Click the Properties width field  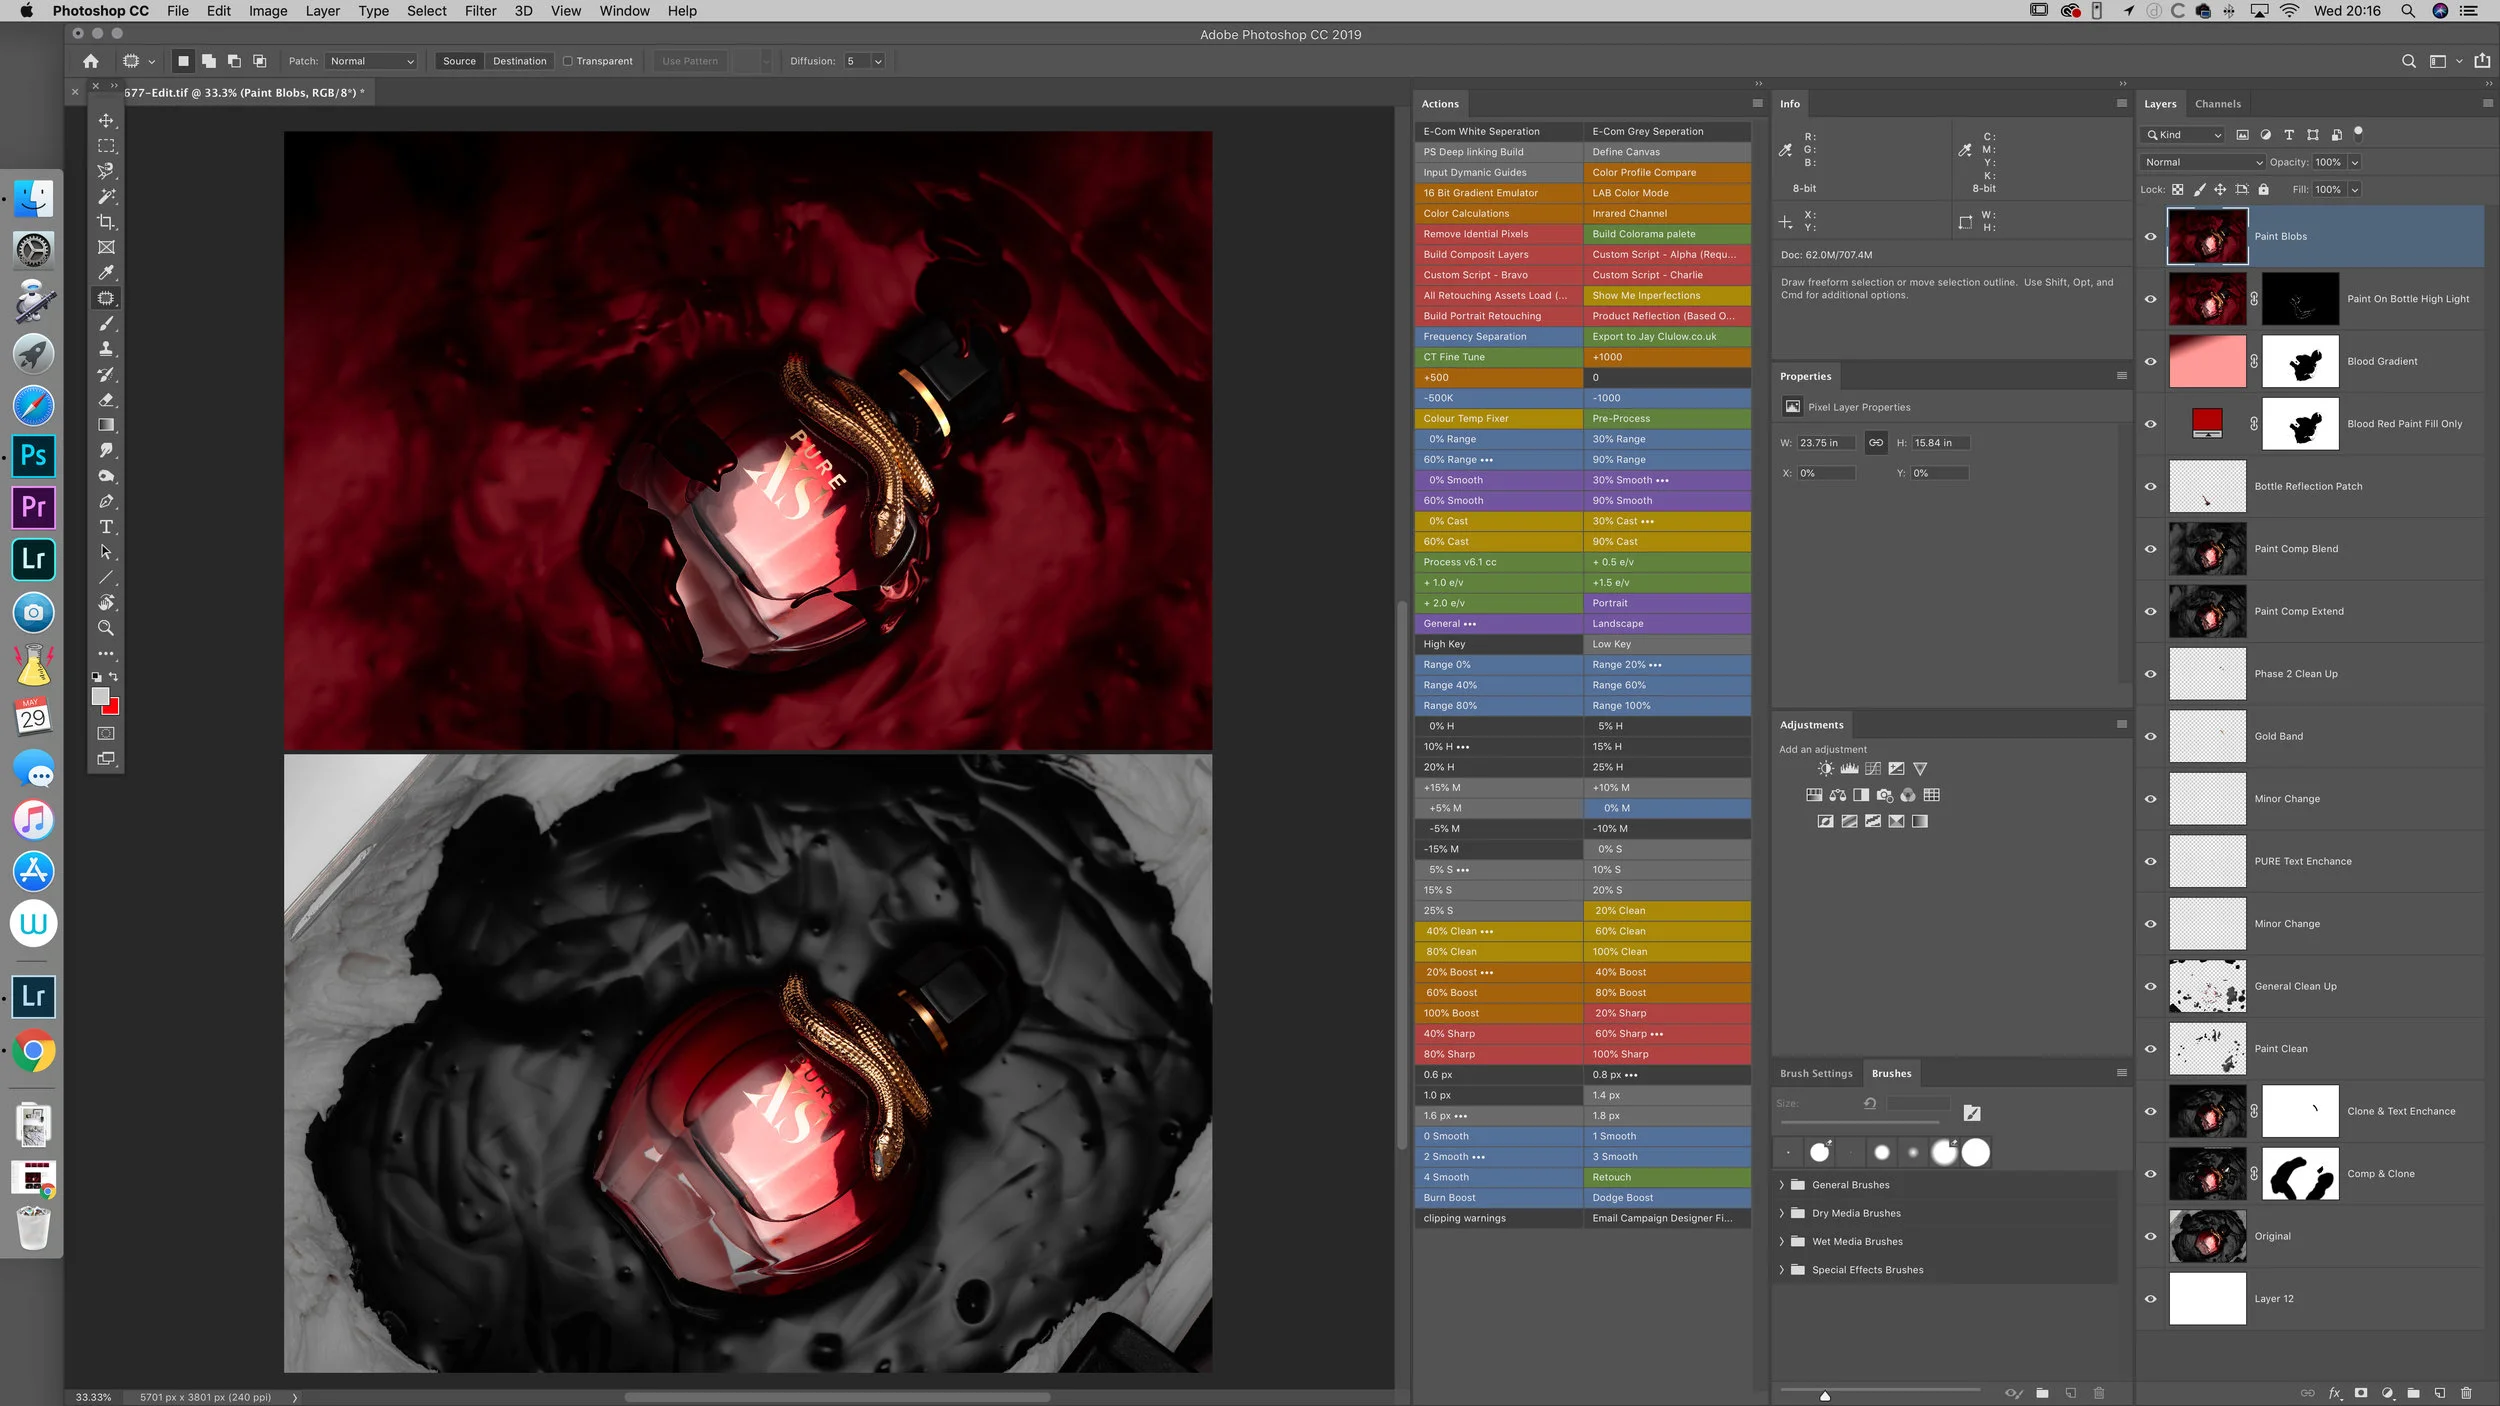pyautogui.click(x=1826, y=443)
